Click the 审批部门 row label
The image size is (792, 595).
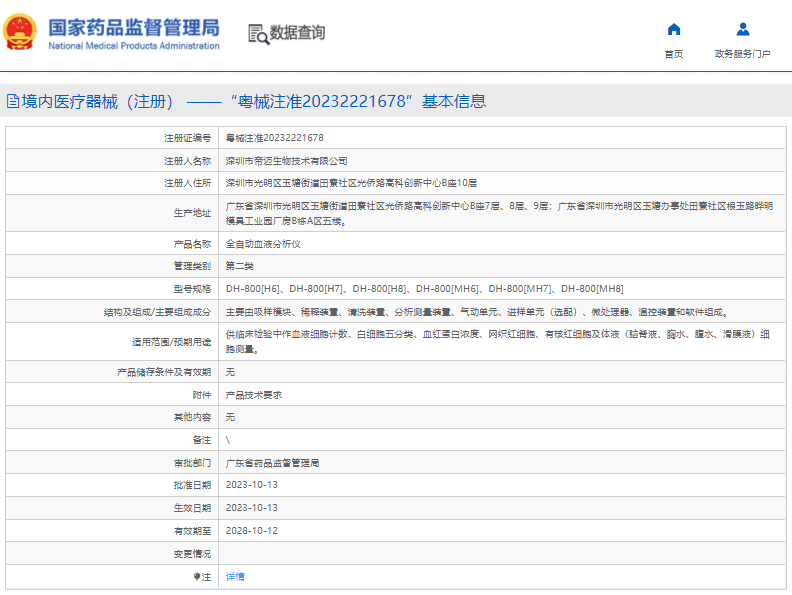[192, 463]
